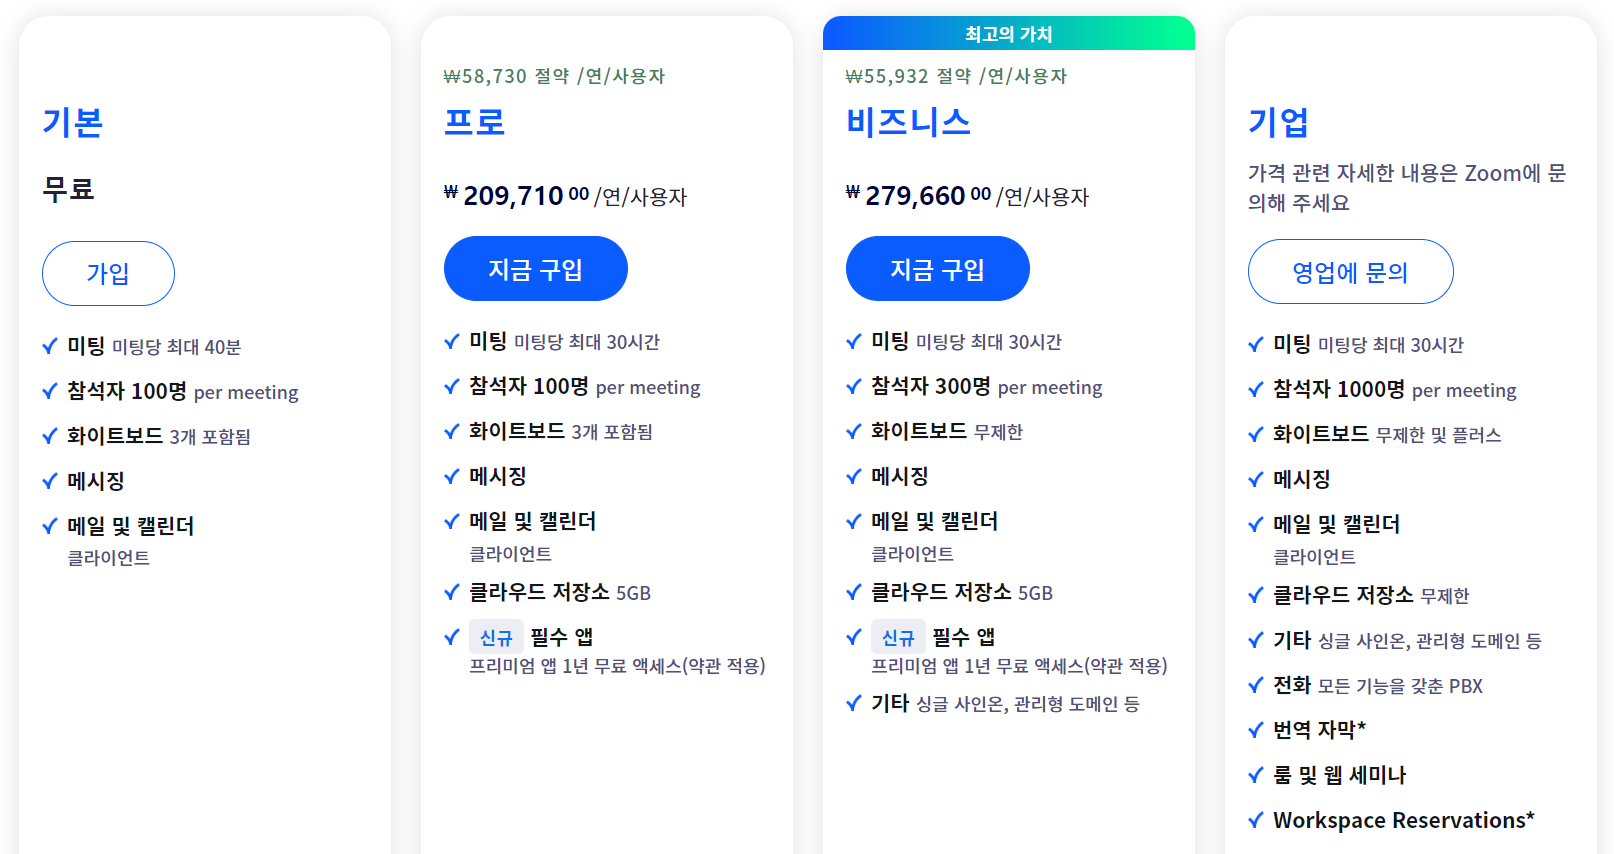Click 지금 구입 under the 프로 plan
This screenshot has height=854, width=1614.
tap(535, 269)
